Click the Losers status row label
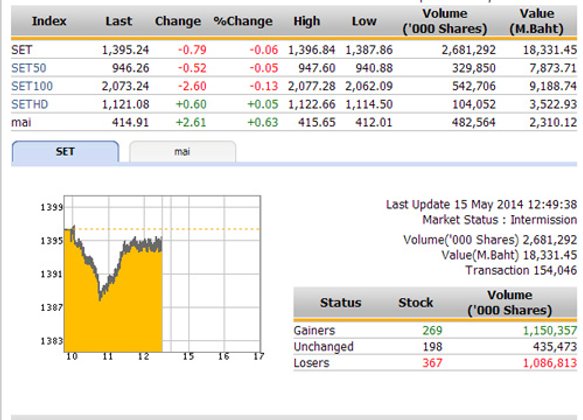The height and width of the screenshot is (420, 583). pos(312,363)
